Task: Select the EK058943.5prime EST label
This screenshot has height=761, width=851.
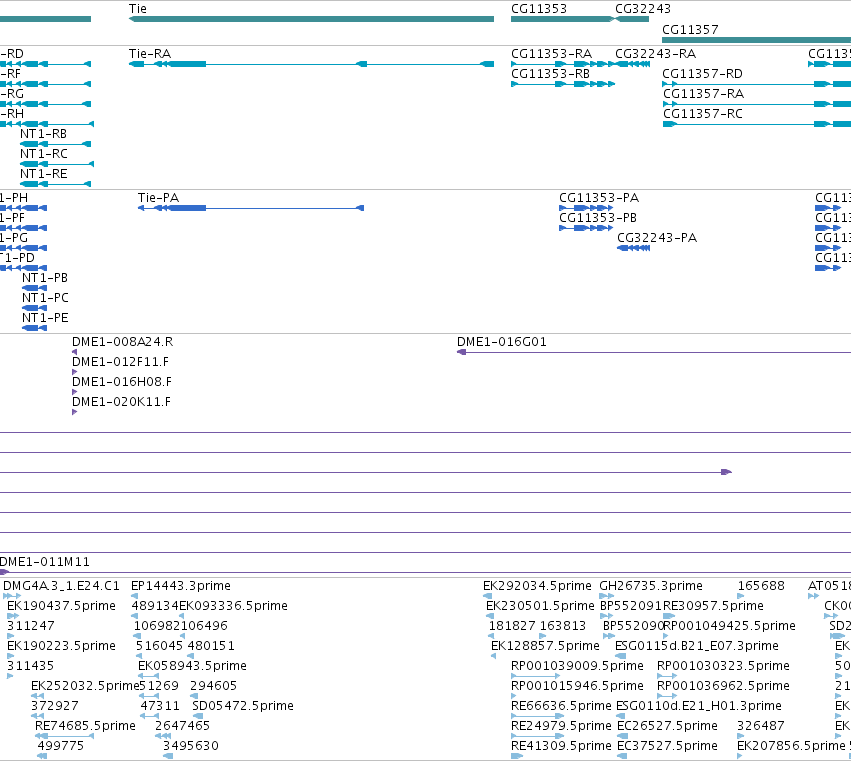Action: point(192,666)
